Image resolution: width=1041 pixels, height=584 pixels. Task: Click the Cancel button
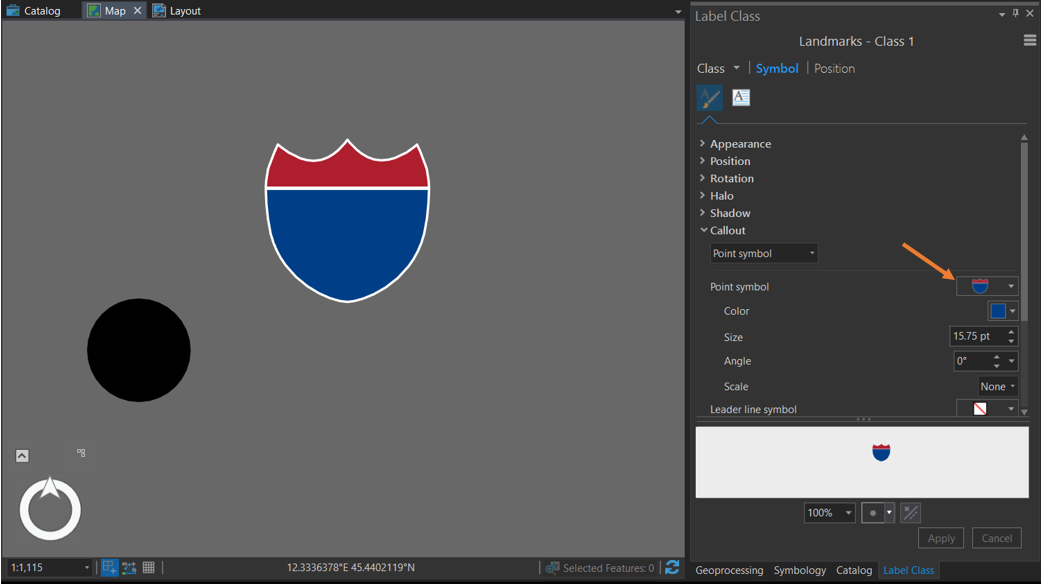pyautogui.click(x=997, y=538)
